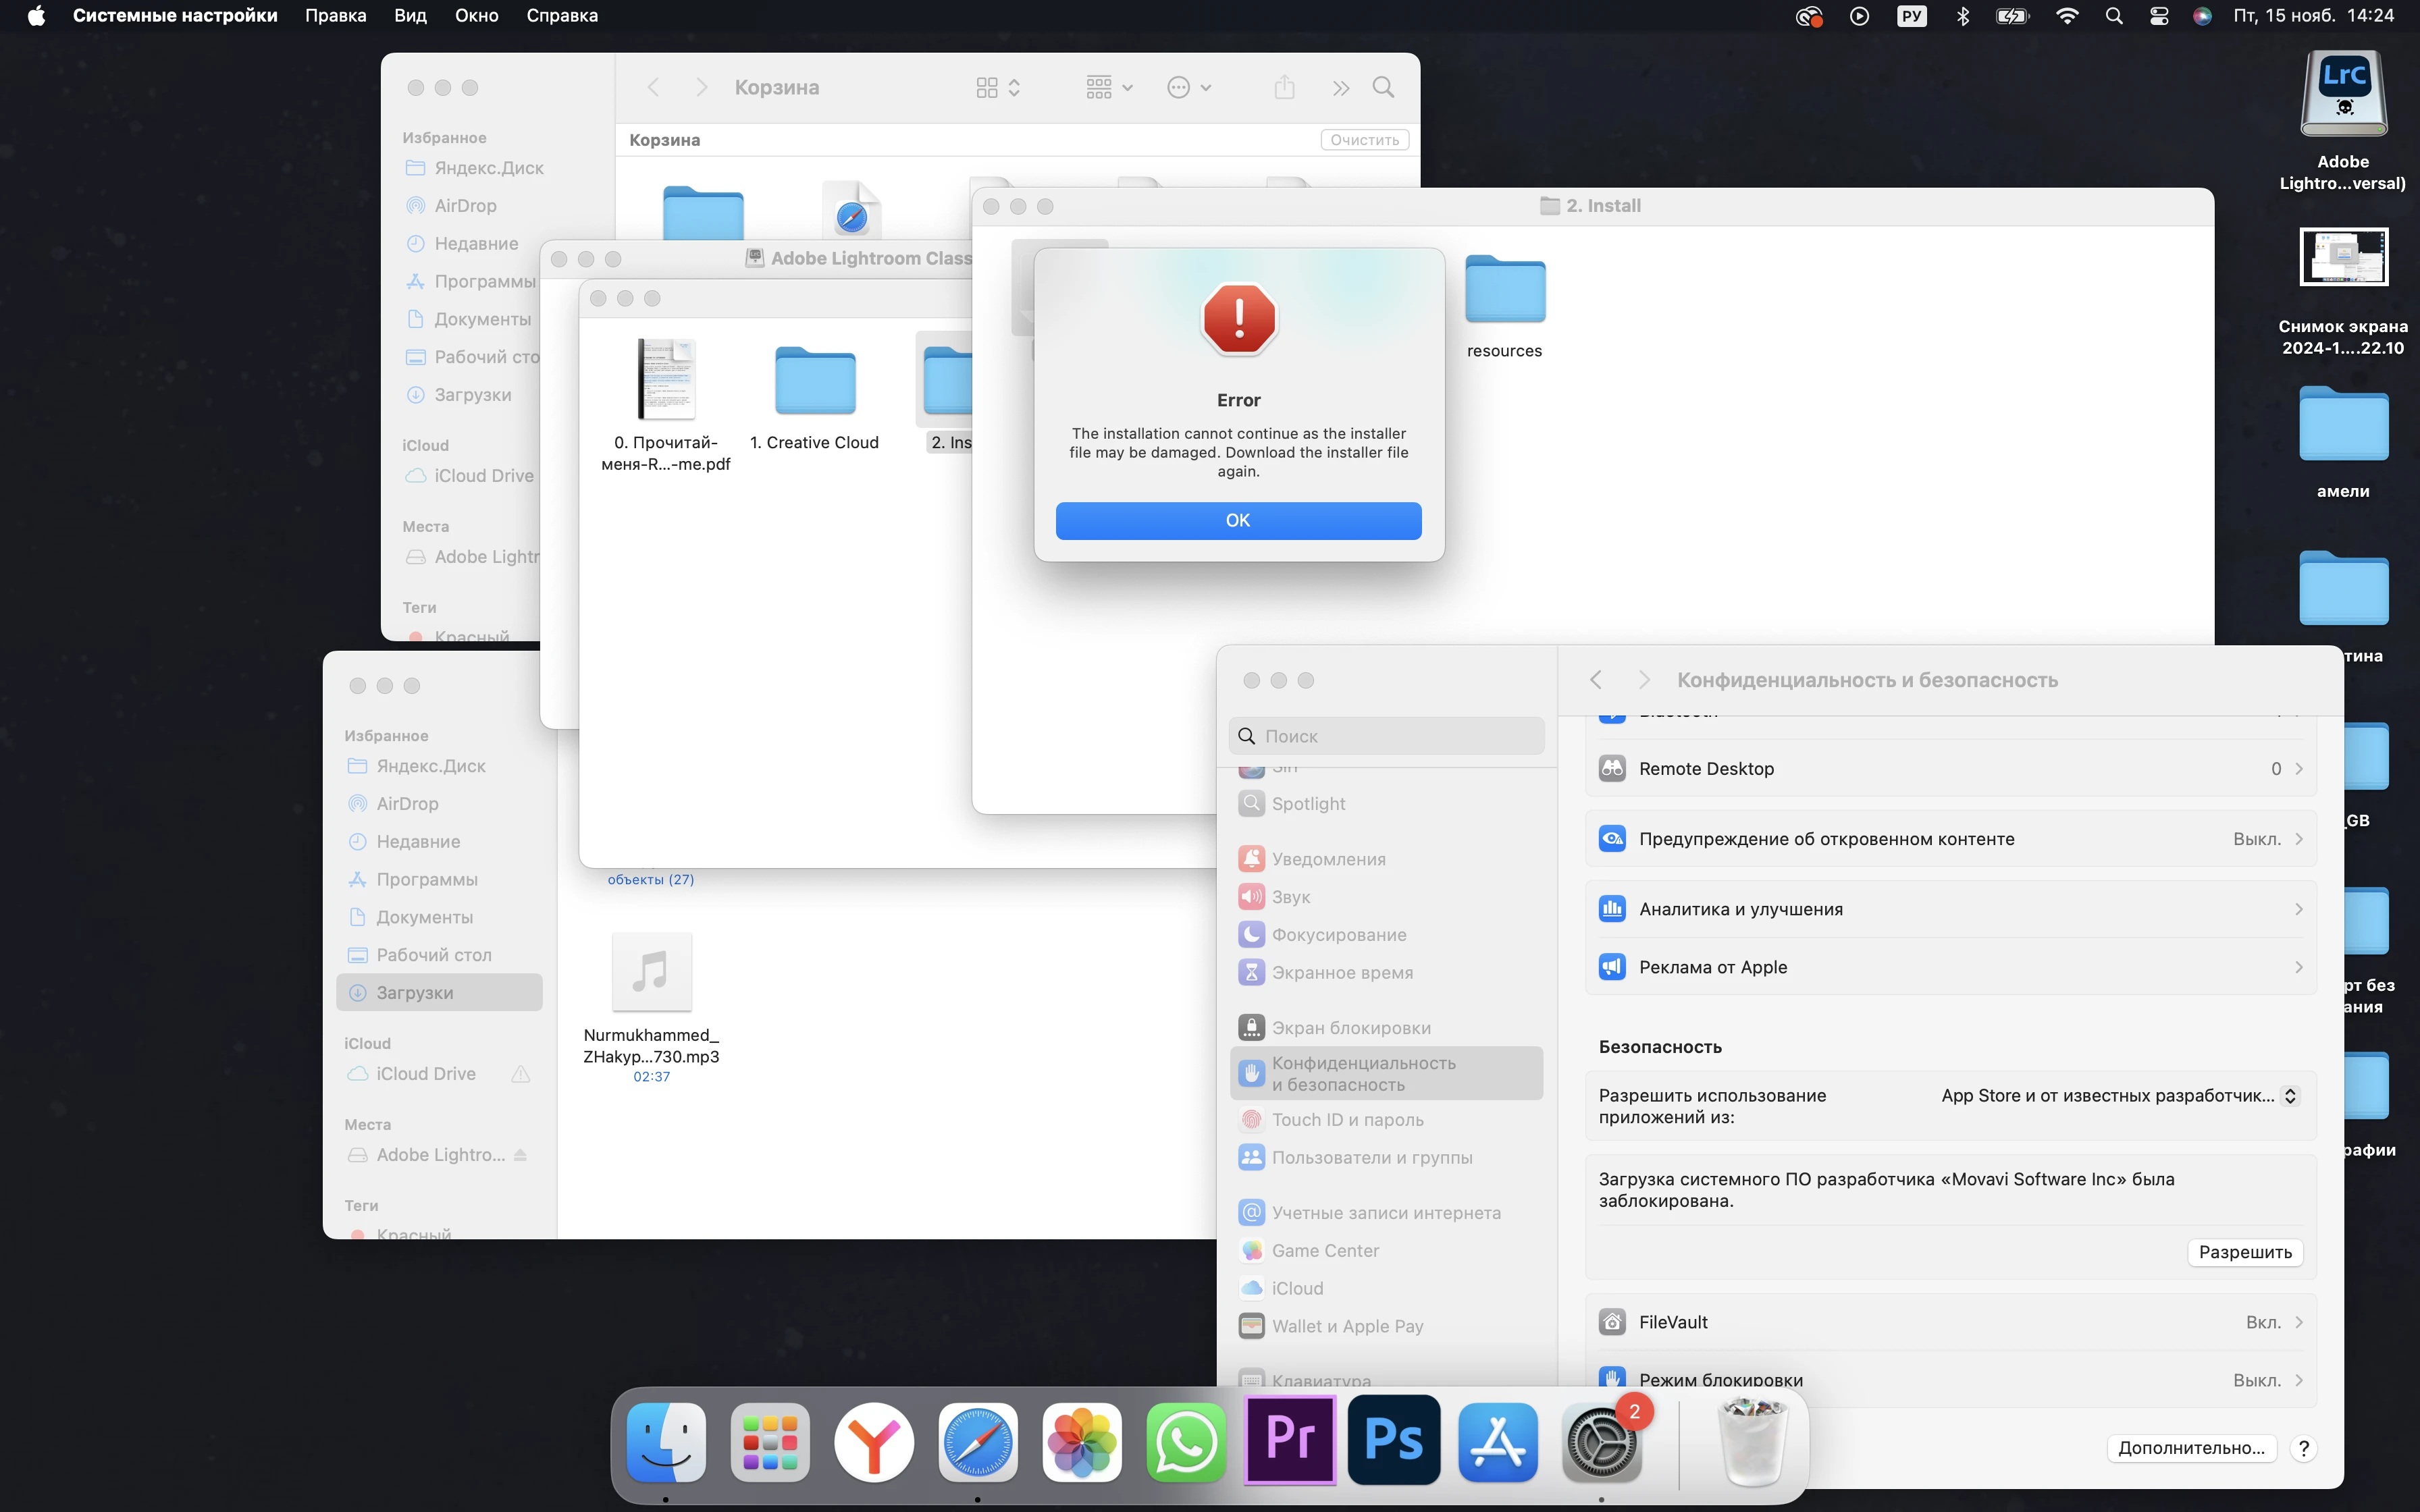This screenshot has height=1512, width=2420.
Task: Open Spotlight search in the menu bar
Action: (2114, 15)
